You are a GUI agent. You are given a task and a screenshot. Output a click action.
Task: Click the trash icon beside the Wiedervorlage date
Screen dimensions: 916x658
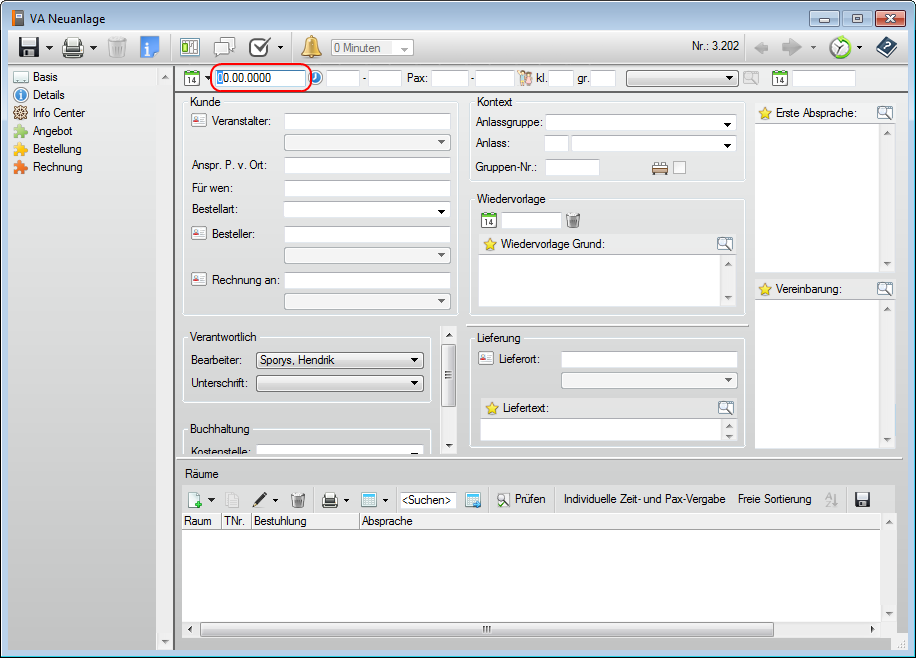(x=573, y=220)
